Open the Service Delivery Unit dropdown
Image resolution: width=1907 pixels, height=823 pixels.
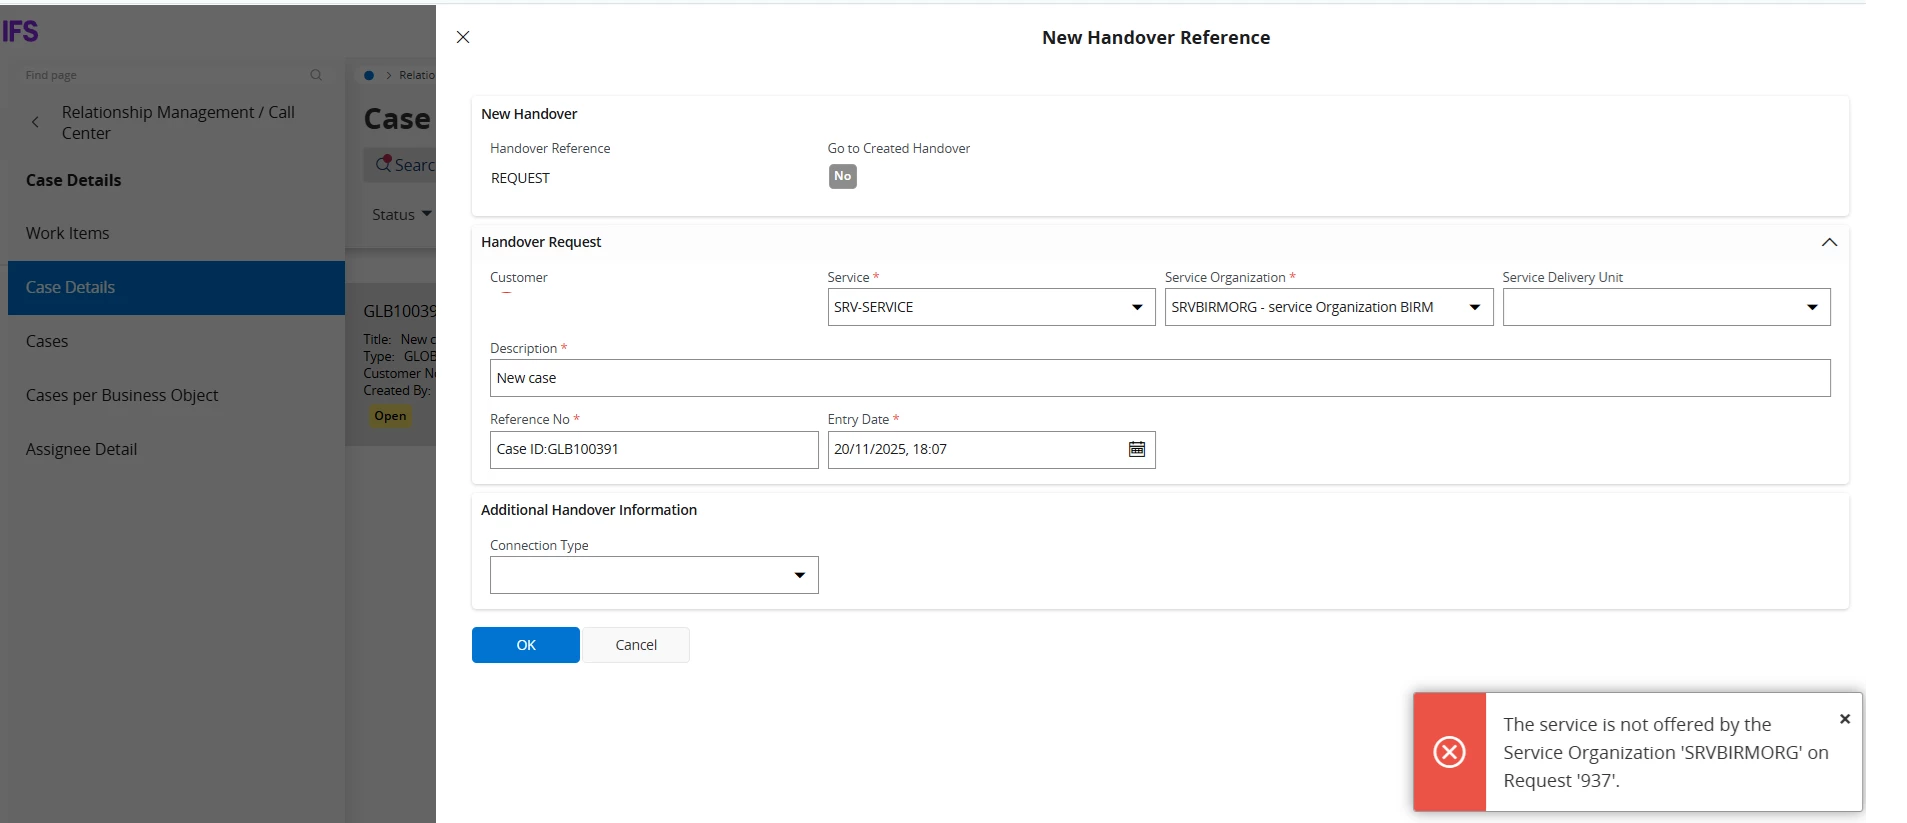click(1811, 307)
